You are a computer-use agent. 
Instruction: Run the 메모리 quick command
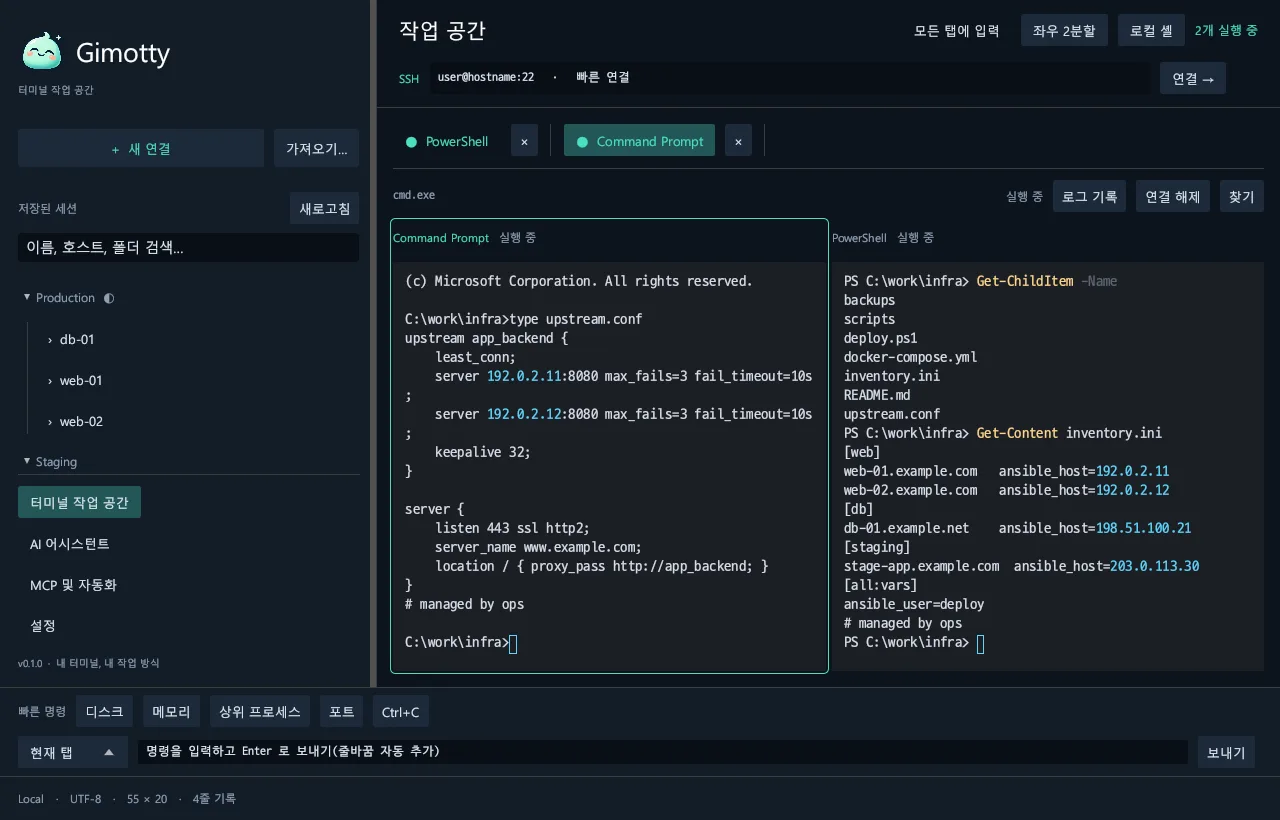[x=171, y=711]
